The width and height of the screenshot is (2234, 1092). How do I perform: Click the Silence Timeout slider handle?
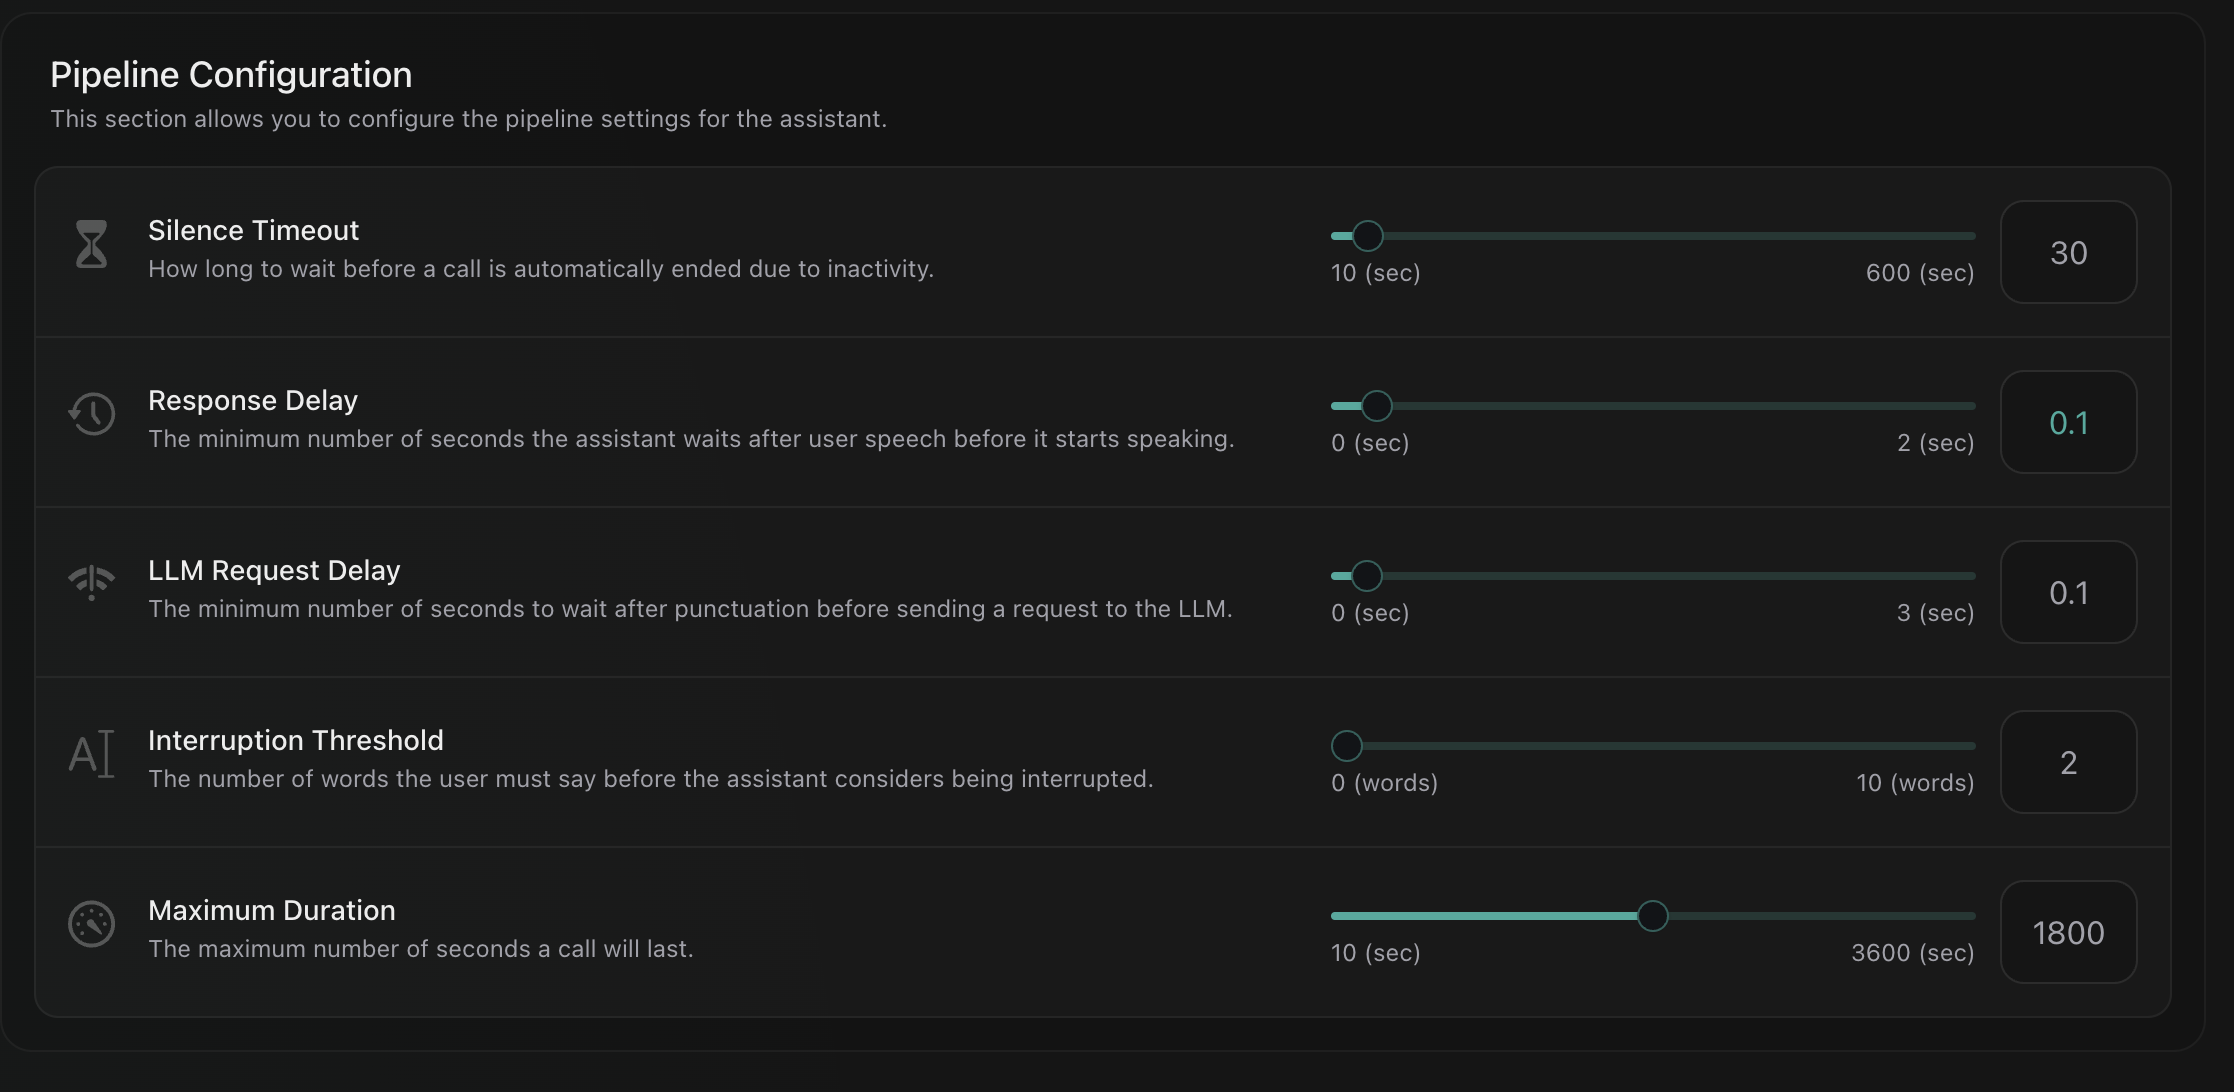1367,236
